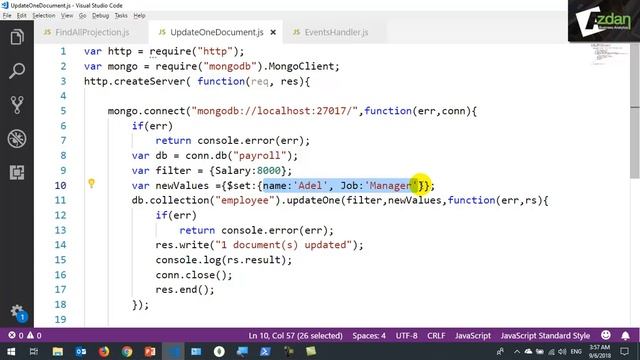Open Sticky Notes from the taskbar
The width and height of the screenshot is (640, 360).
[311, 351]
